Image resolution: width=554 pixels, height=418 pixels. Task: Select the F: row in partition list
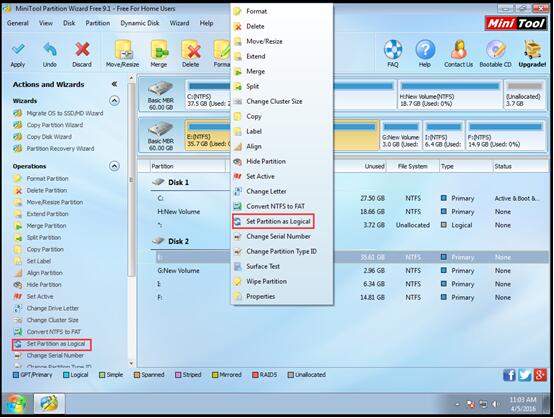pyautogui.click(x=352, y=298)
